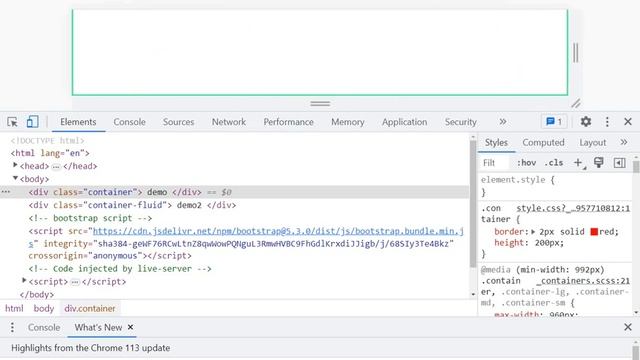Toggle the .cls class editor
The width and height of the screenshot is (640, 360).
tap(554, 163)
